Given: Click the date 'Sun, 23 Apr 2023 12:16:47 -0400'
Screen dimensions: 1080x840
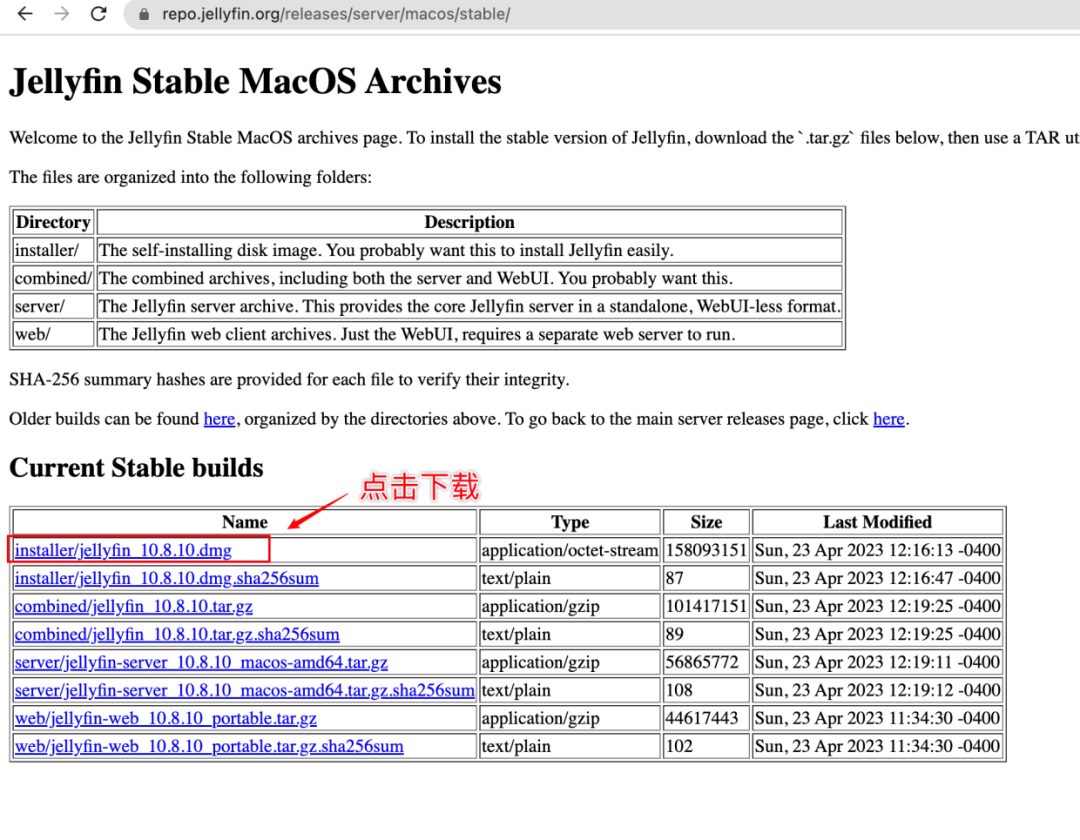Looking at the screenshot, I should click(877, 578).
